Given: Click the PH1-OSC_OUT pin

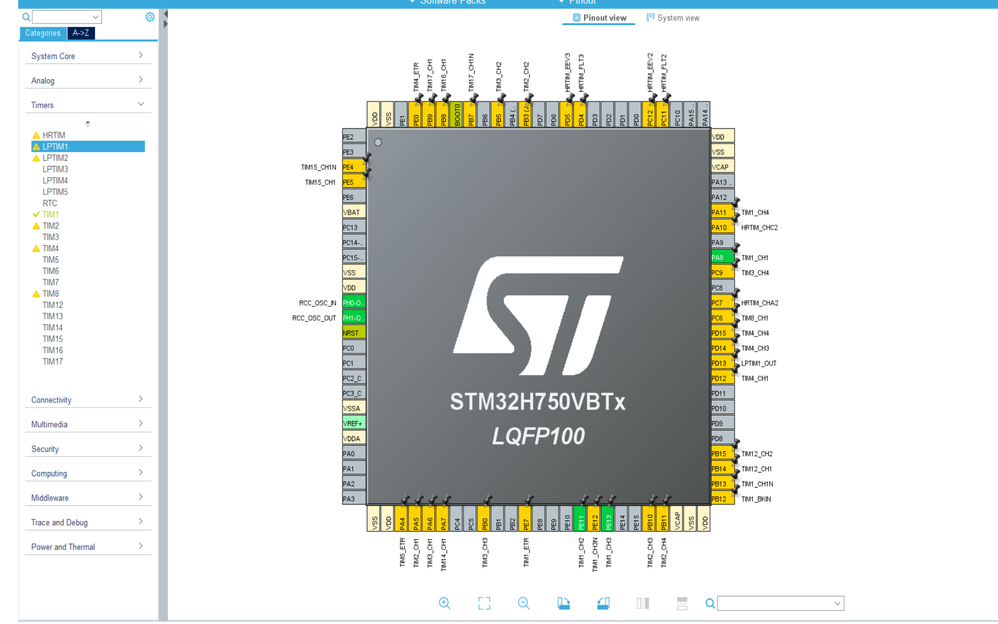Looking at the screenshot, I should coord(354,318).
